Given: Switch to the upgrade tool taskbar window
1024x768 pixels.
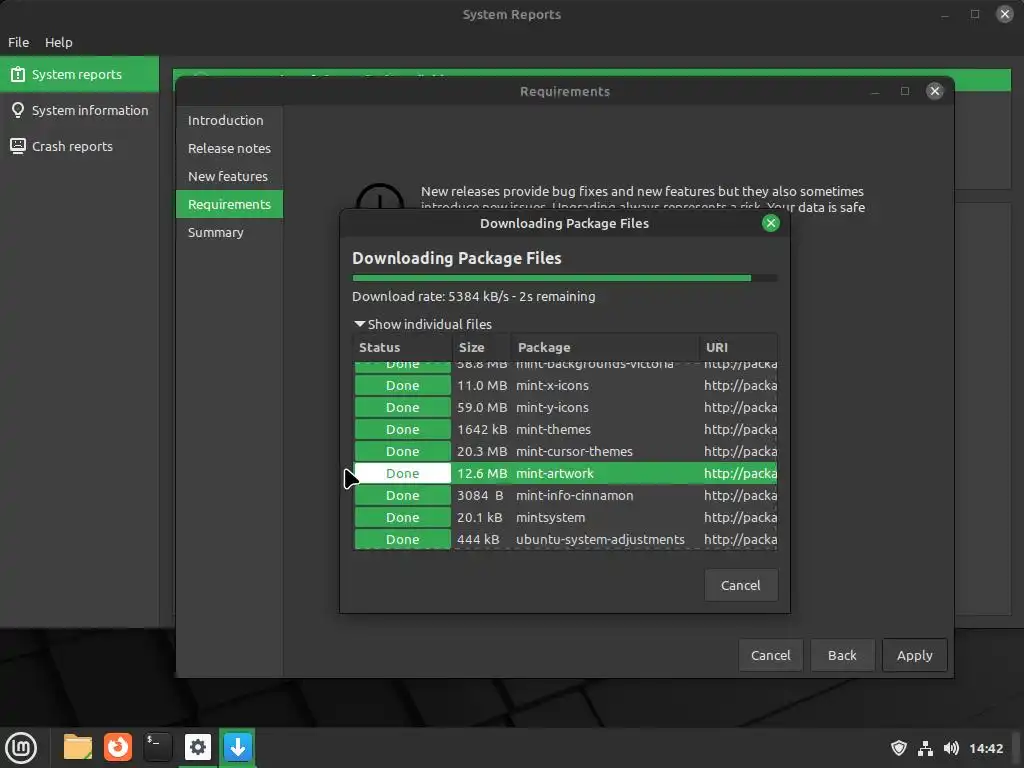Looking at the screenshot, I should 238,747.
